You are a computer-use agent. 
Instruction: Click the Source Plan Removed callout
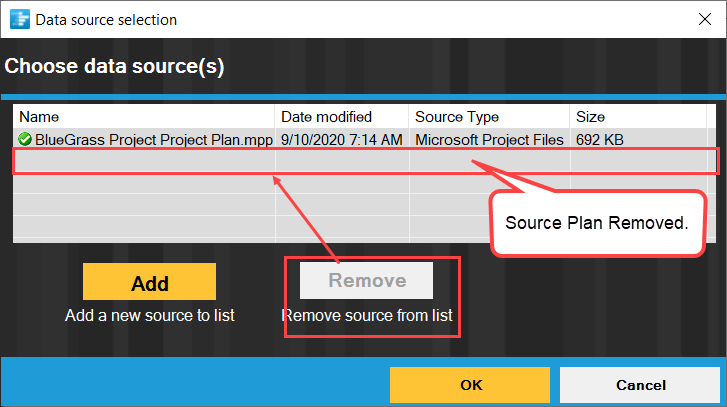[x=598, y=223]
